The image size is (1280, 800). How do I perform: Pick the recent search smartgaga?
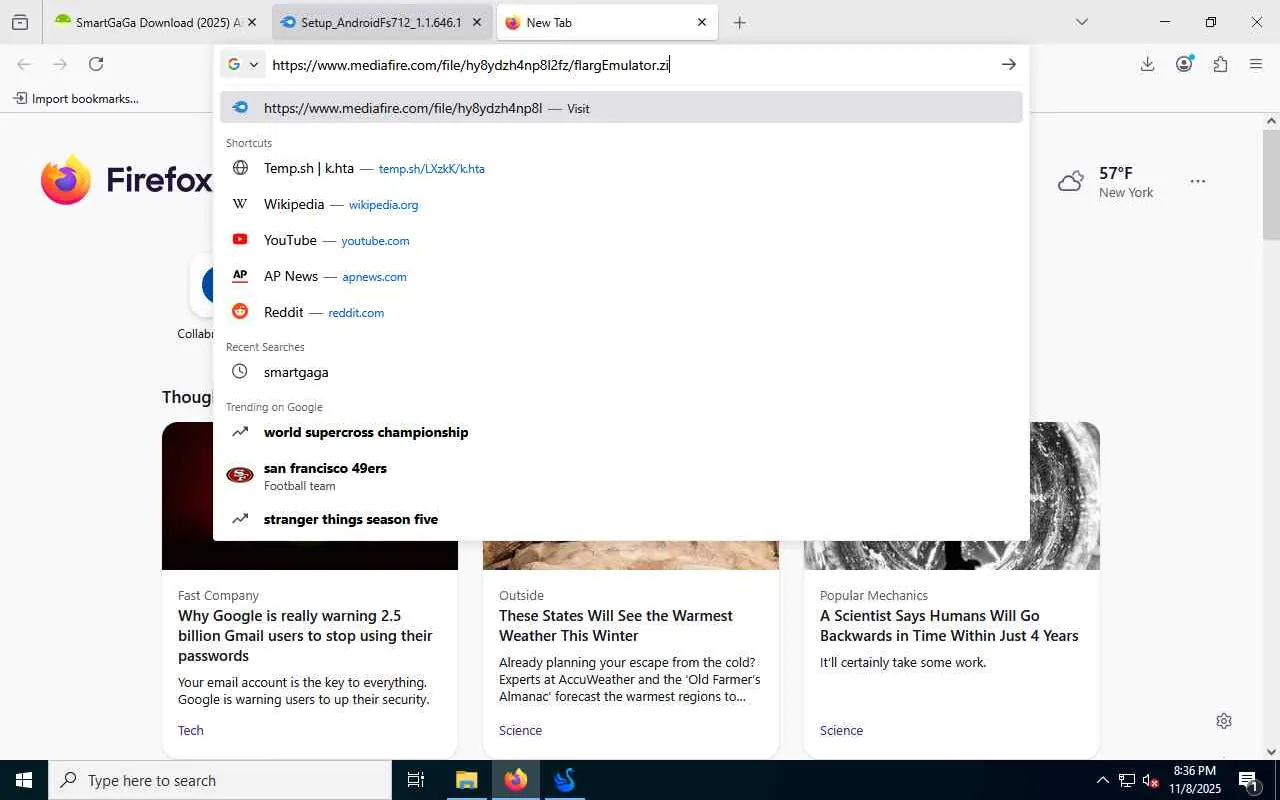click(x=621, y=372)
